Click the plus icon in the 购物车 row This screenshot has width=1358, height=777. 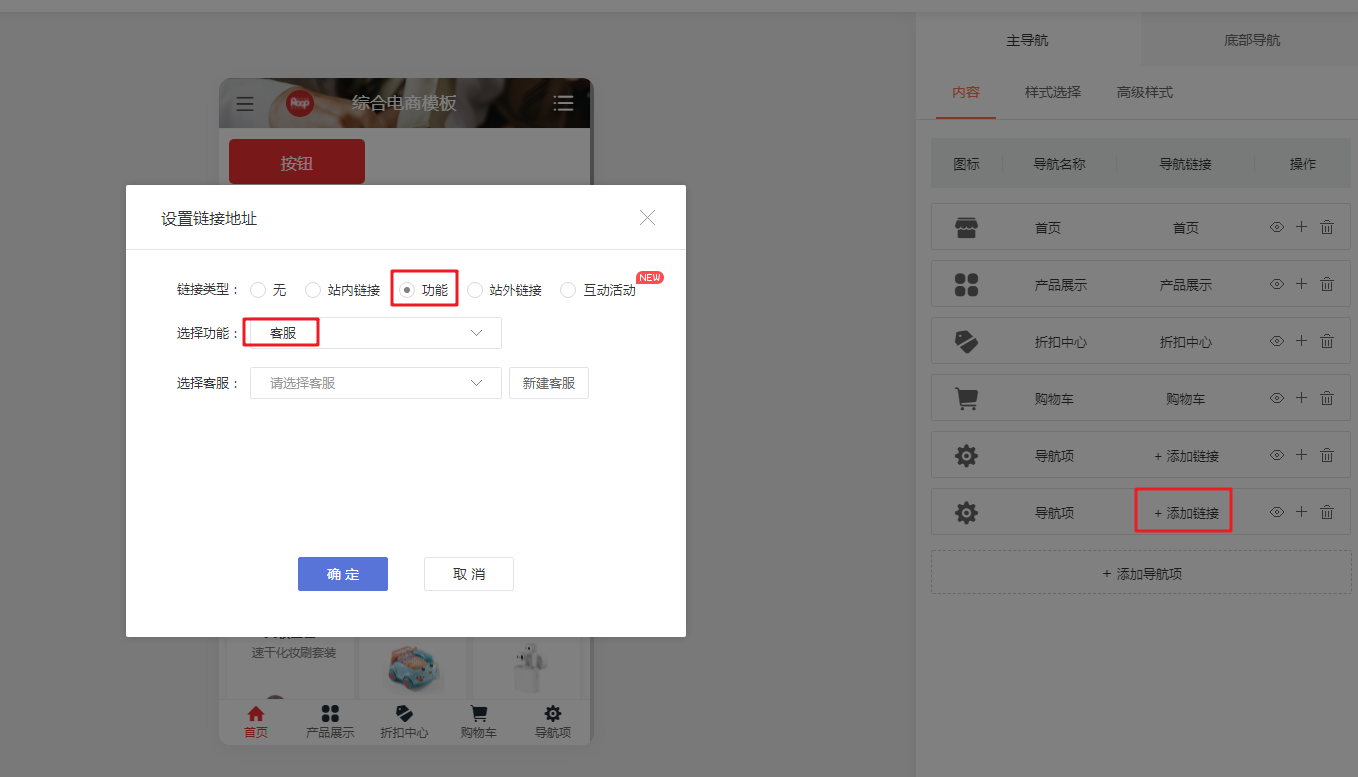click(x=1301, y=398)
